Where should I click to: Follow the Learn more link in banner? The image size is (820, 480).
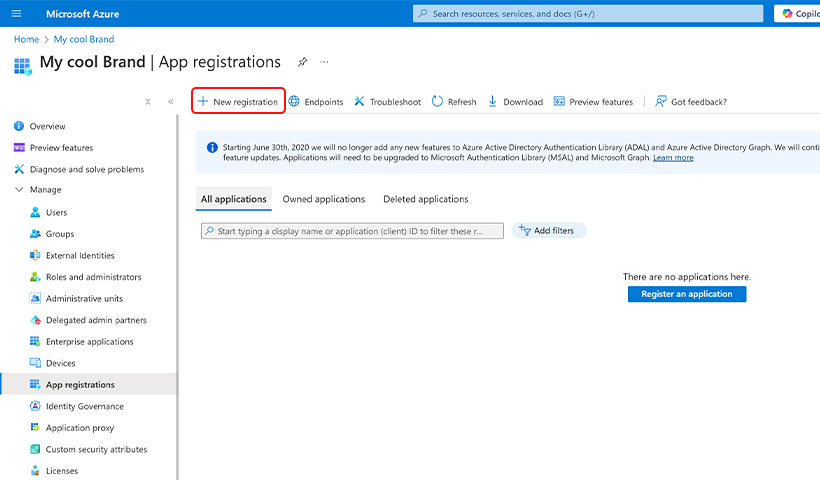(x=673, y=157)
